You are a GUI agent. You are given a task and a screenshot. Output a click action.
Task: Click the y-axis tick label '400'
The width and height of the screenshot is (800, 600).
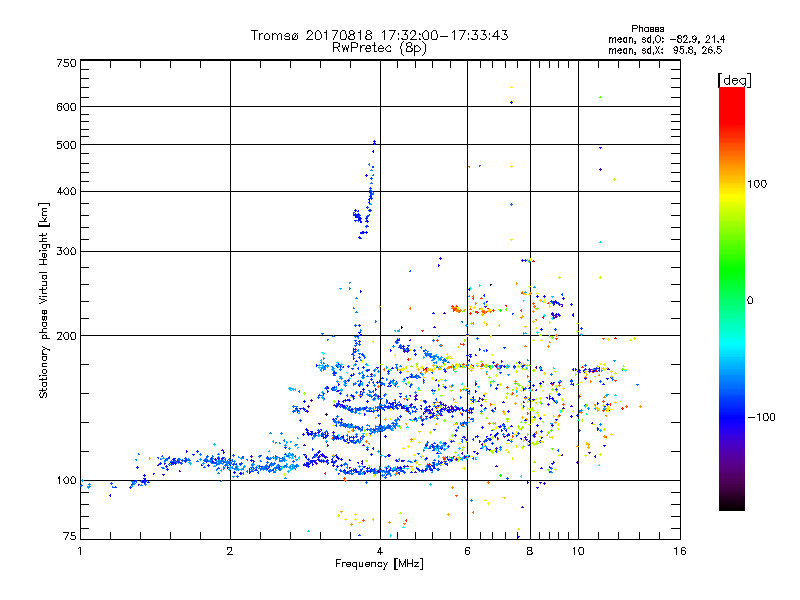[66, 192]
